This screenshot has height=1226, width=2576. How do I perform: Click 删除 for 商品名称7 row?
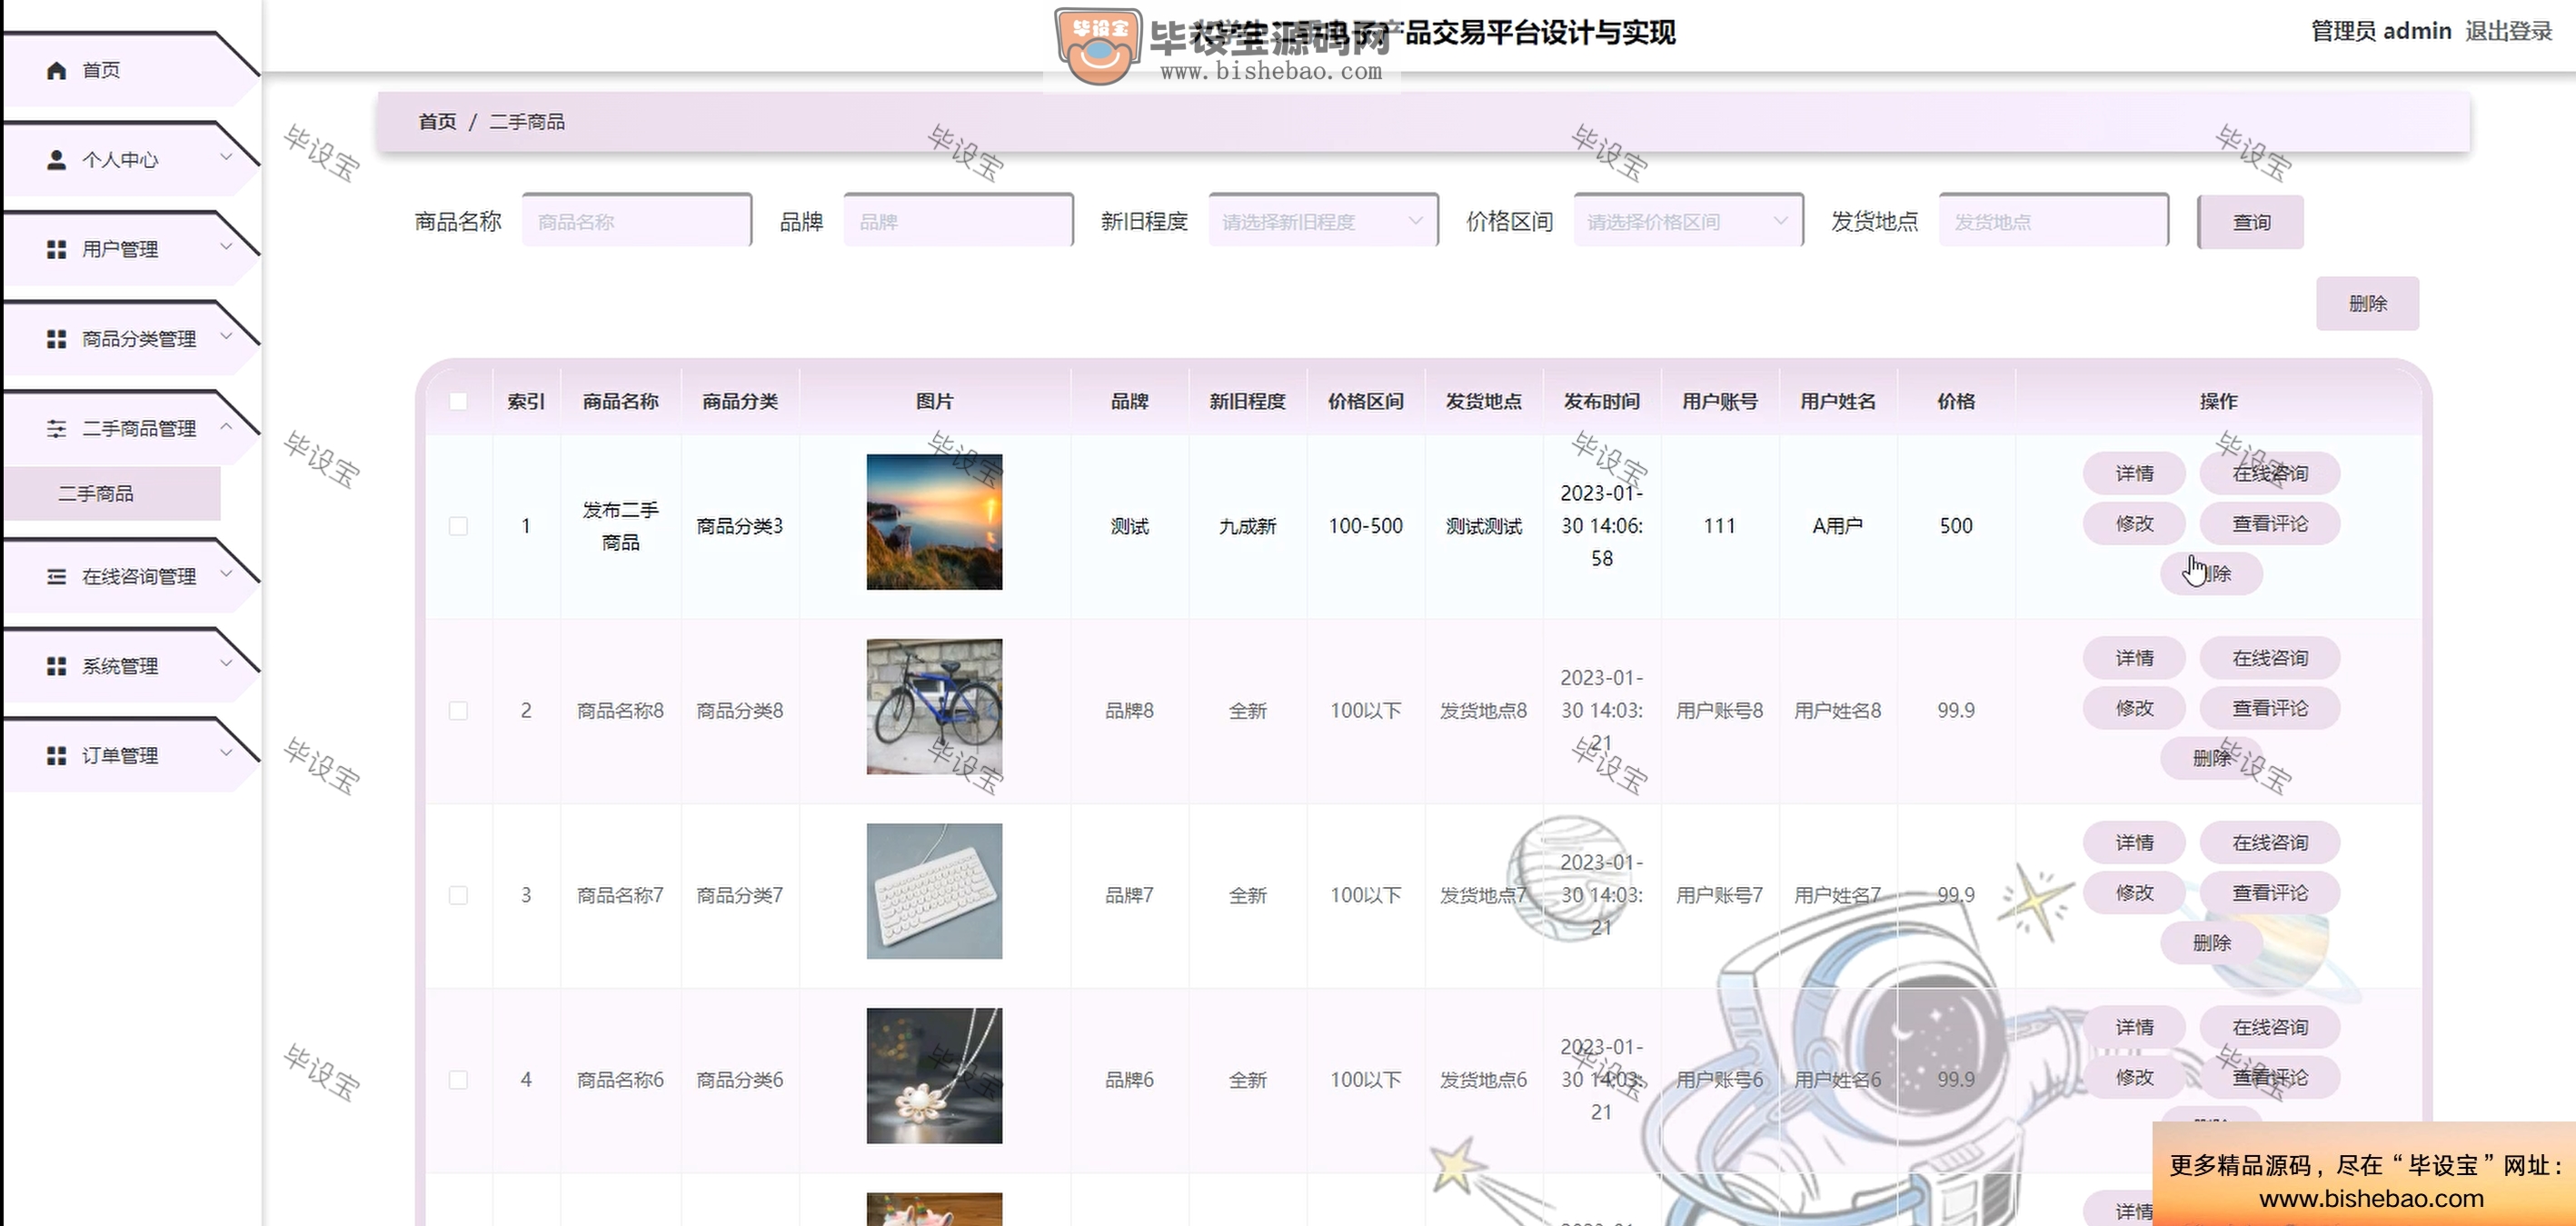2211,943
